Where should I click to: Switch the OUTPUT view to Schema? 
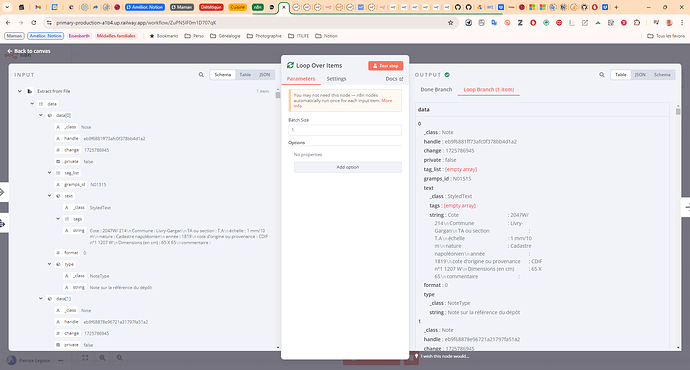pyautogui.click(x=662, y=75)
